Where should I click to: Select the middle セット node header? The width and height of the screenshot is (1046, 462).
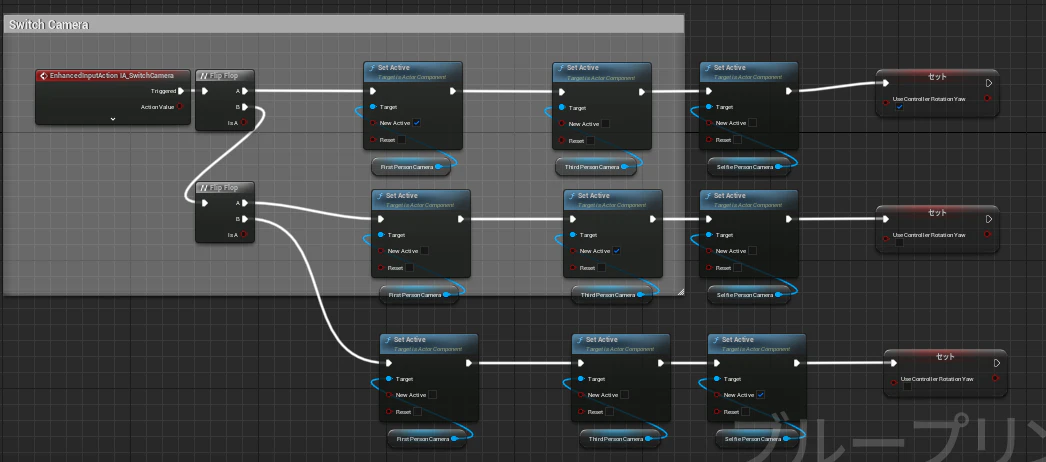coord(937,212)
